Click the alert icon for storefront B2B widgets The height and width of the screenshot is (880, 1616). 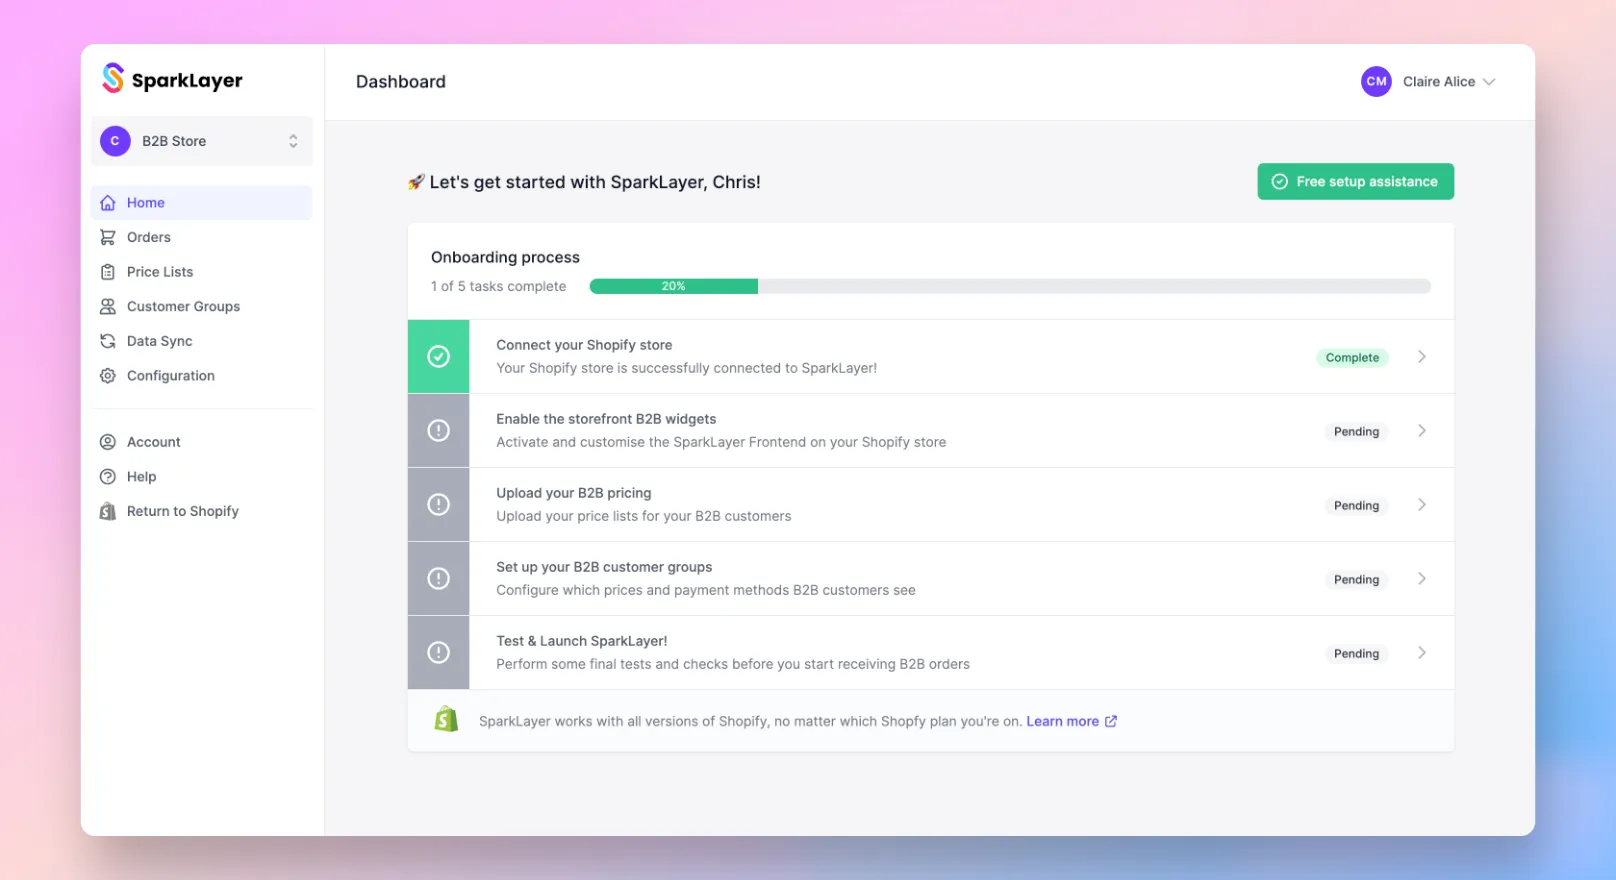[438, 430]
